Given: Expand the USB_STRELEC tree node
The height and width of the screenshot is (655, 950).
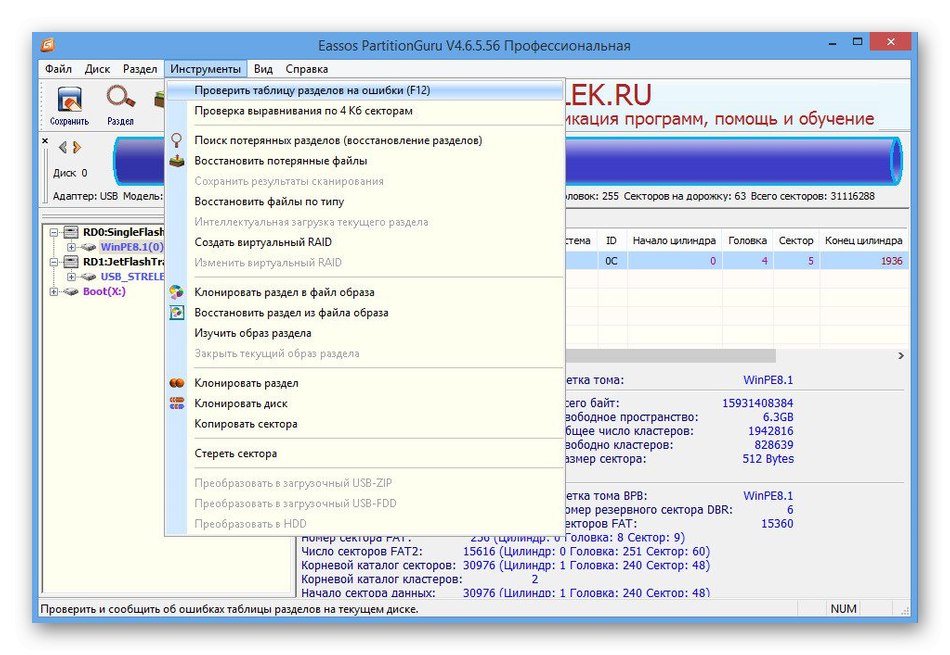Looking at the screenshot, I should click(71, 277).
